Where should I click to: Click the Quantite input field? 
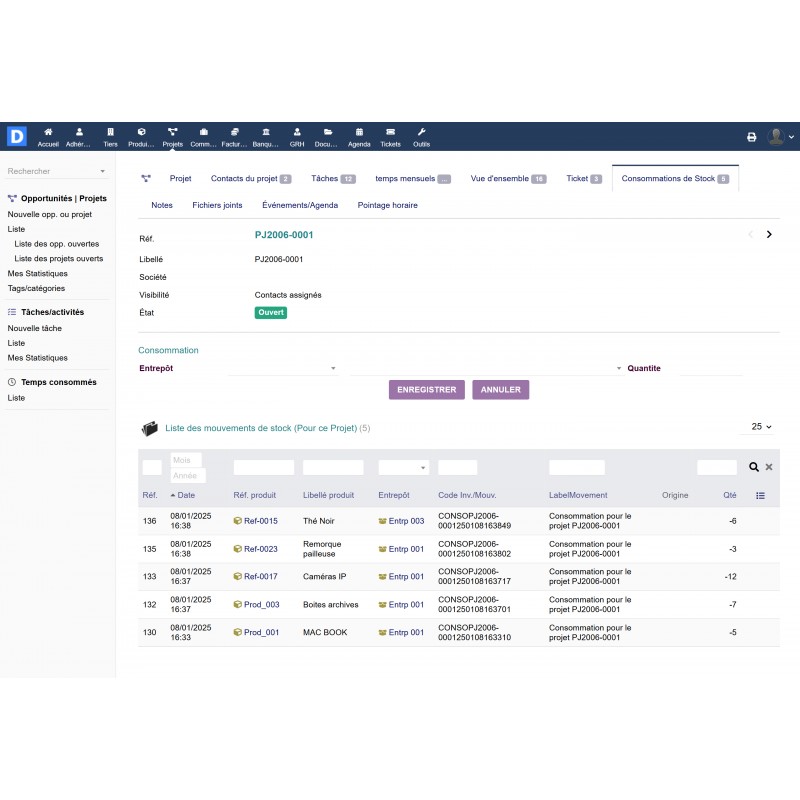click(711, 368)
